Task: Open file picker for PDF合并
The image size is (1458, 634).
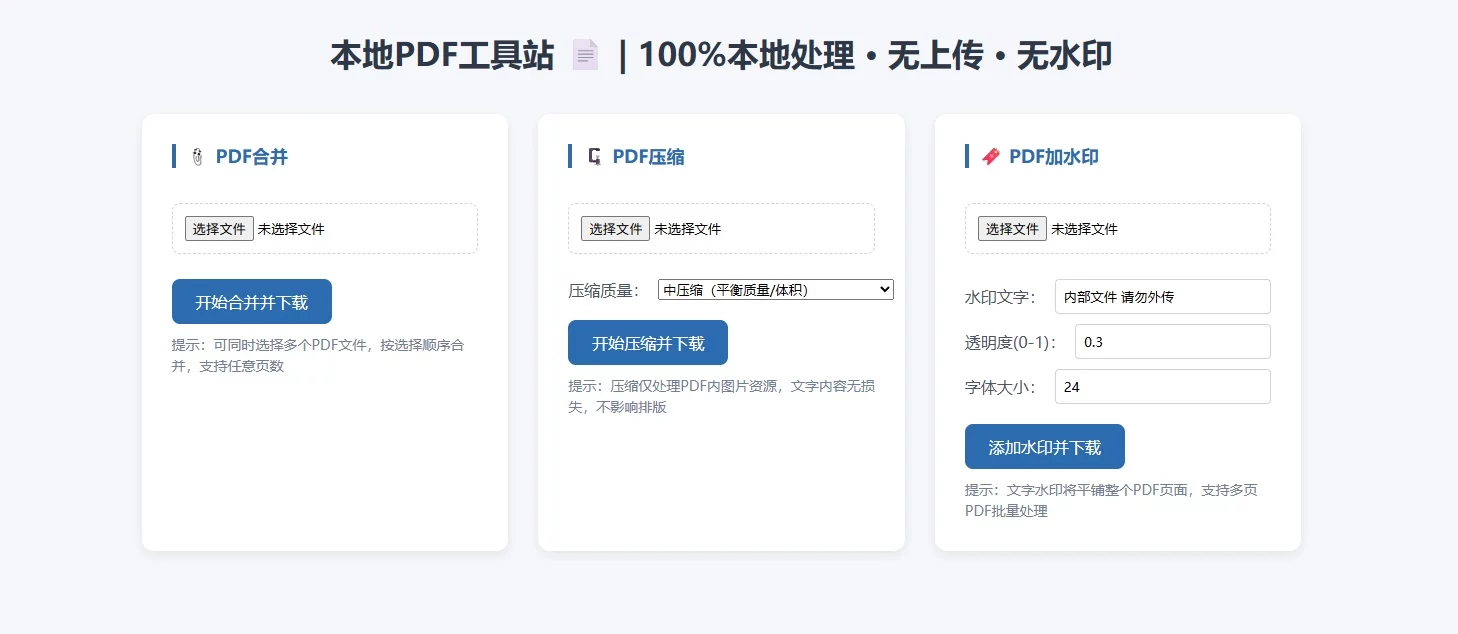Action: pos(219,228)
